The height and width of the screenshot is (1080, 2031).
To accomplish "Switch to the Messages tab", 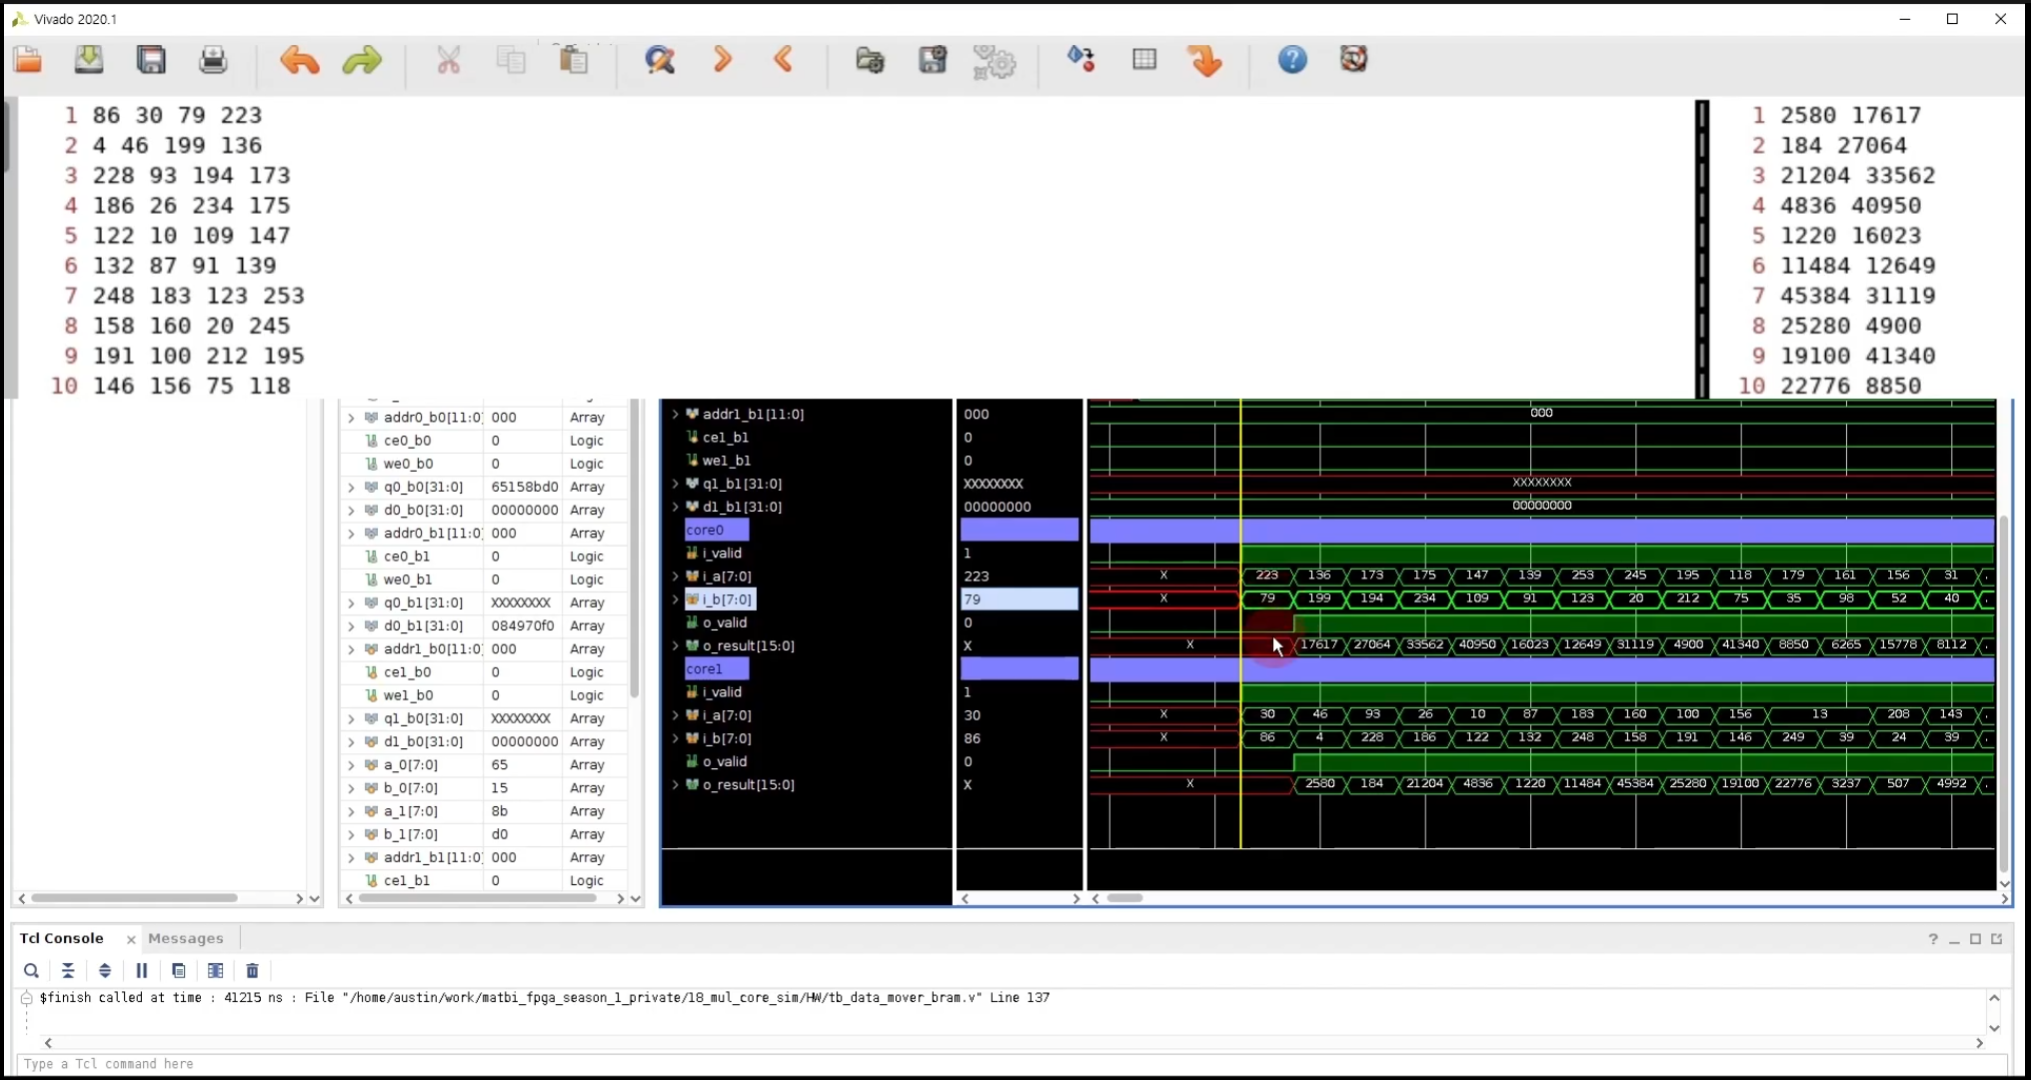I will tap(186, 938).
